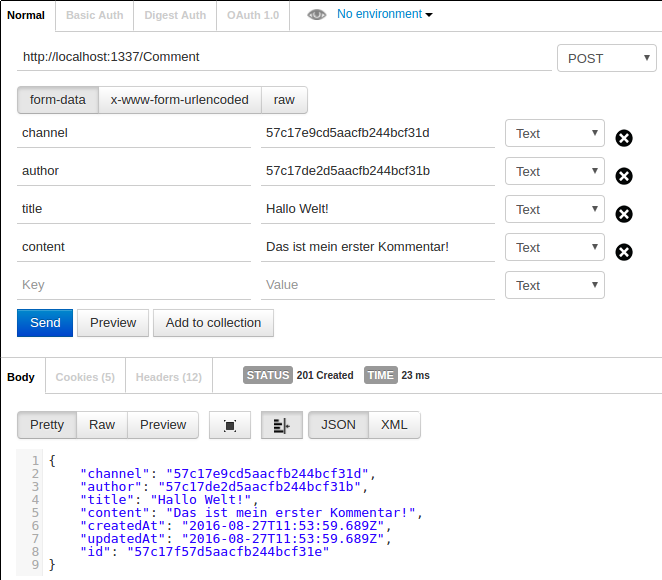The image size is (662, 580).
Task: Click Add to collection button
Action: (213, 323)
